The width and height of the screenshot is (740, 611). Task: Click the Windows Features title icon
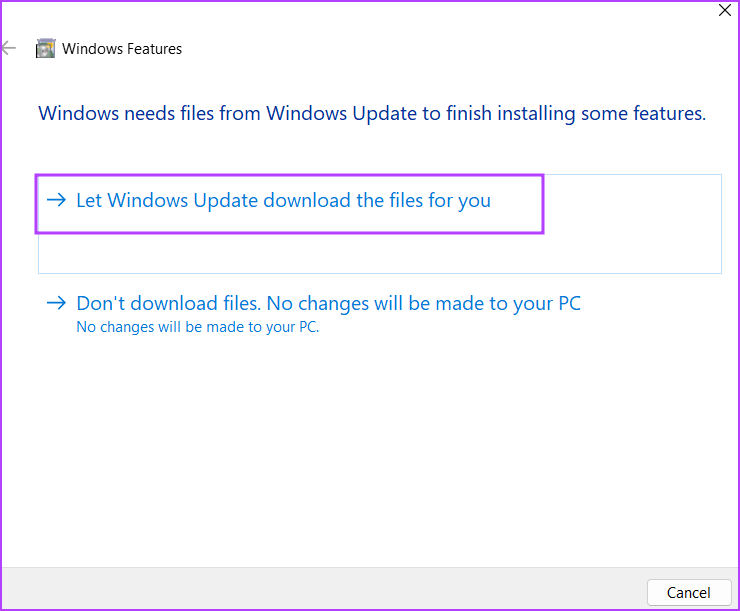click(x=46, y=49)
